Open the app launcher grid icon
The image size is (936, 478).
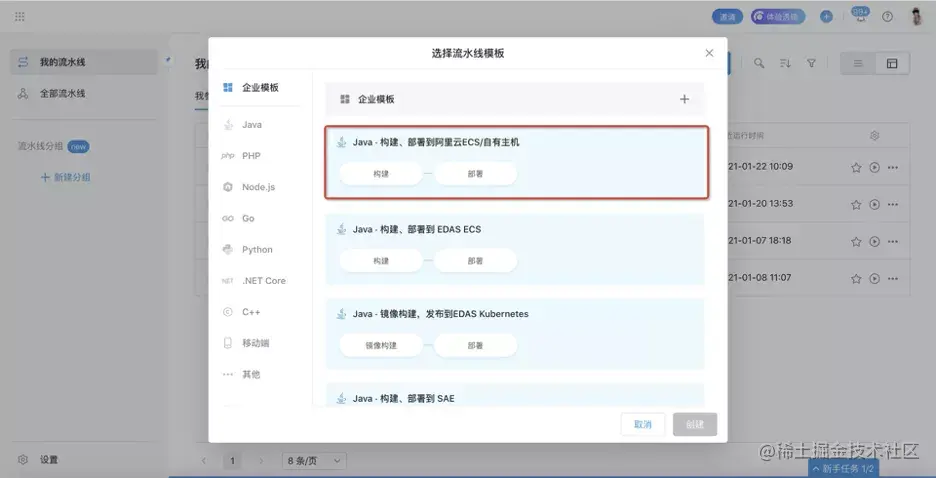pyautogui.click(x=20, y=17)
